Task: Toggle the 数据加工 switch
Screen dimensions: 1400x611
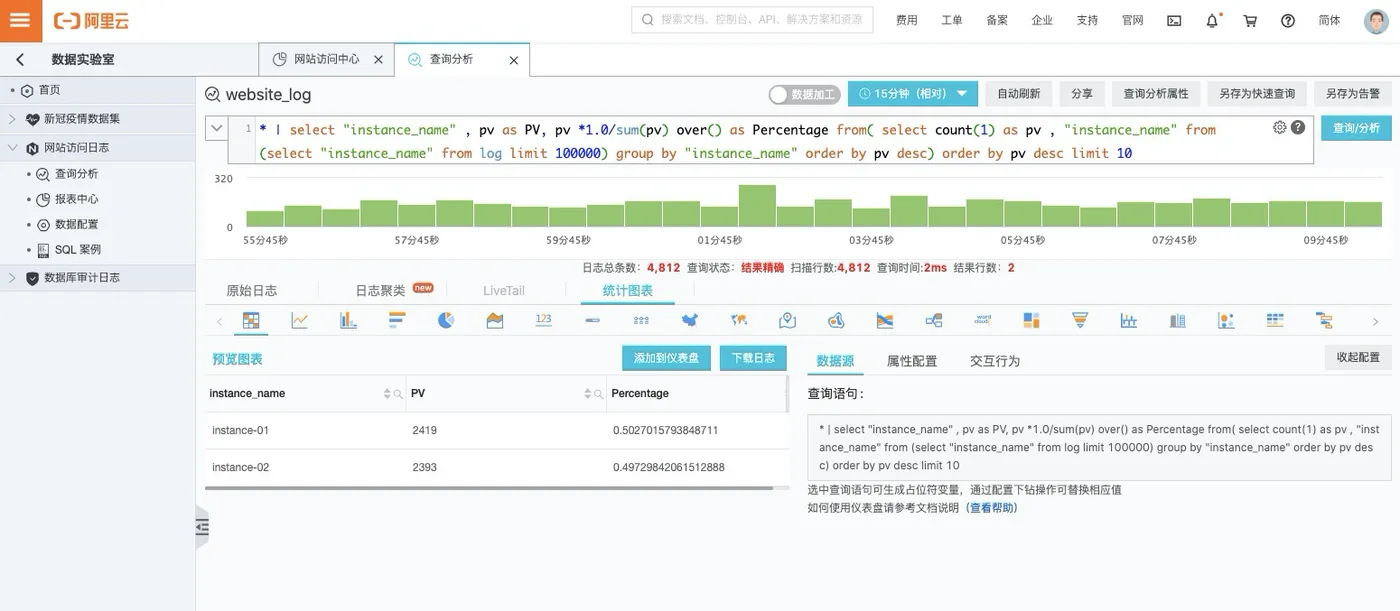Action: pos(804,94)
